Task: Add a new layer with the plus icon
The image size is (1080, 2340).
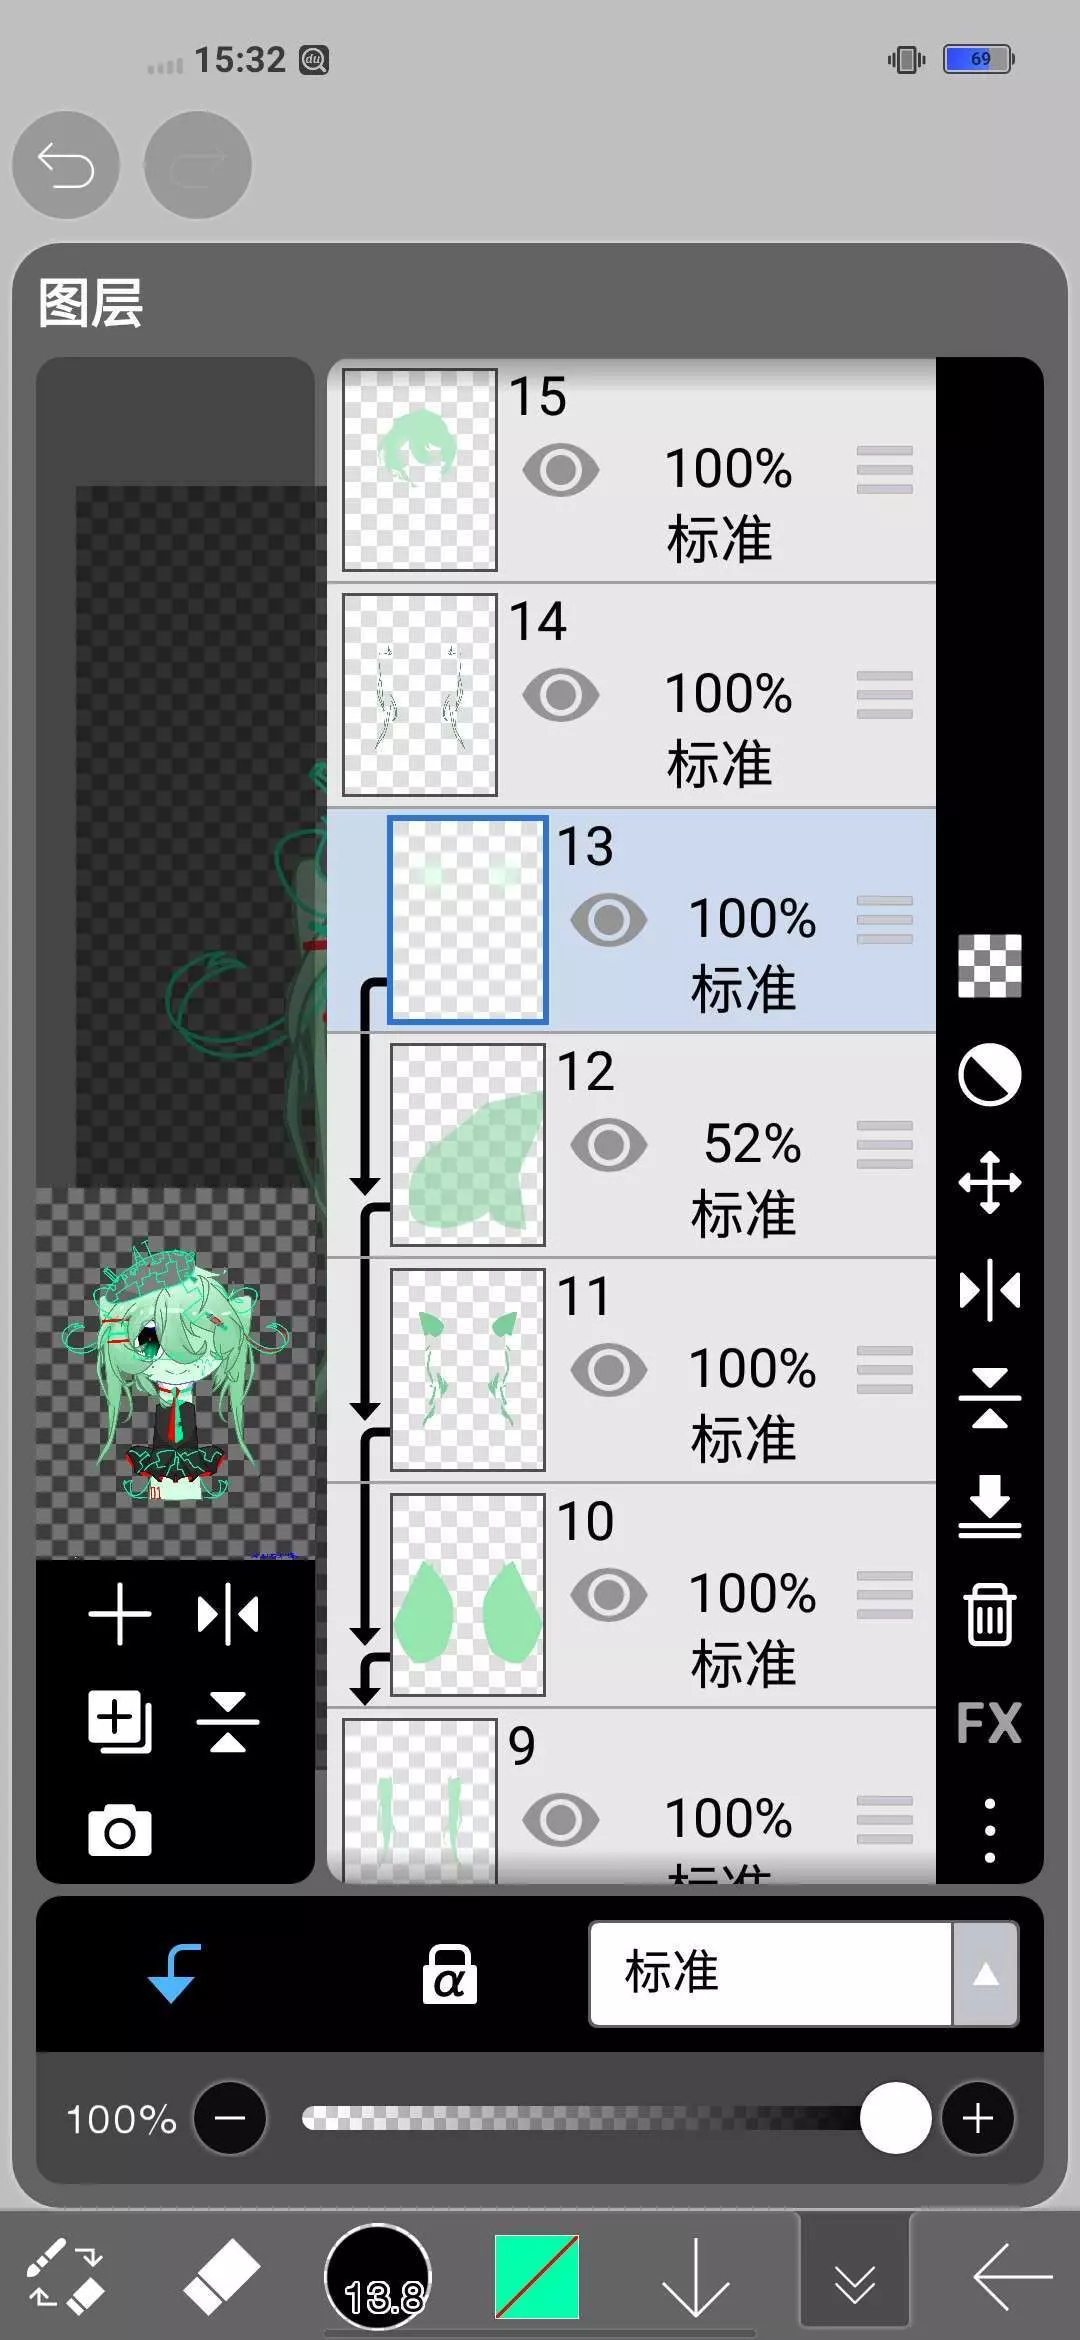Action: tap(120, 1614)
